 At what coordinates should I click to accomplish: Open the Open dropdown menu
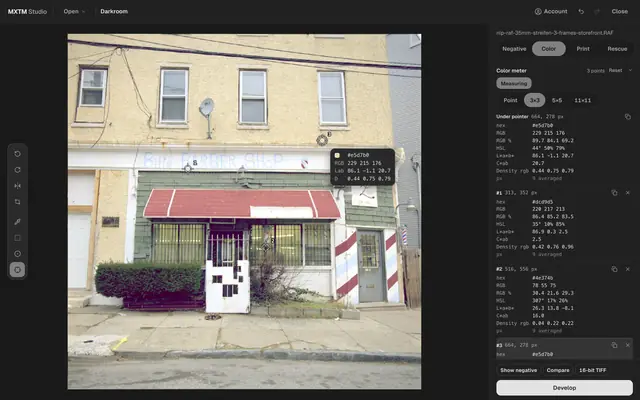pos(74,11)
